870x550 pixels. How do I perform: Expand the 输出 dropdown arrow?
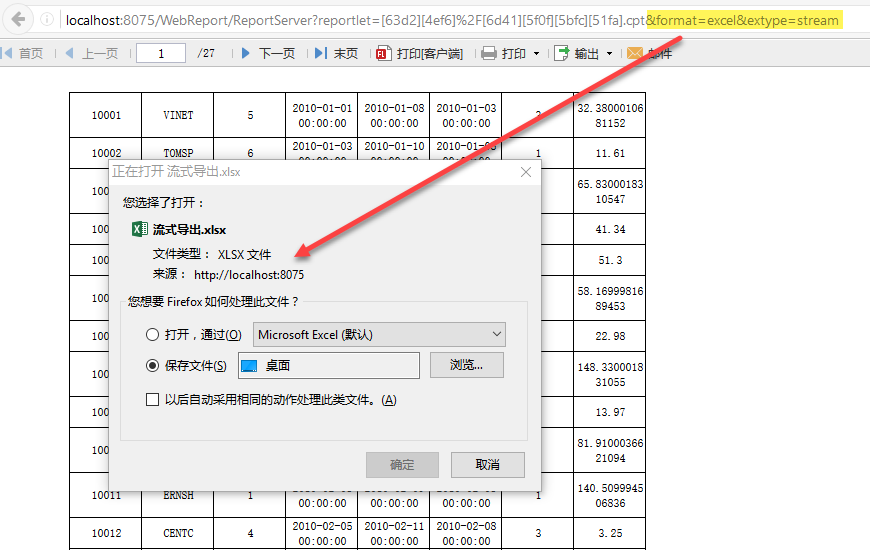coord(610,54)
